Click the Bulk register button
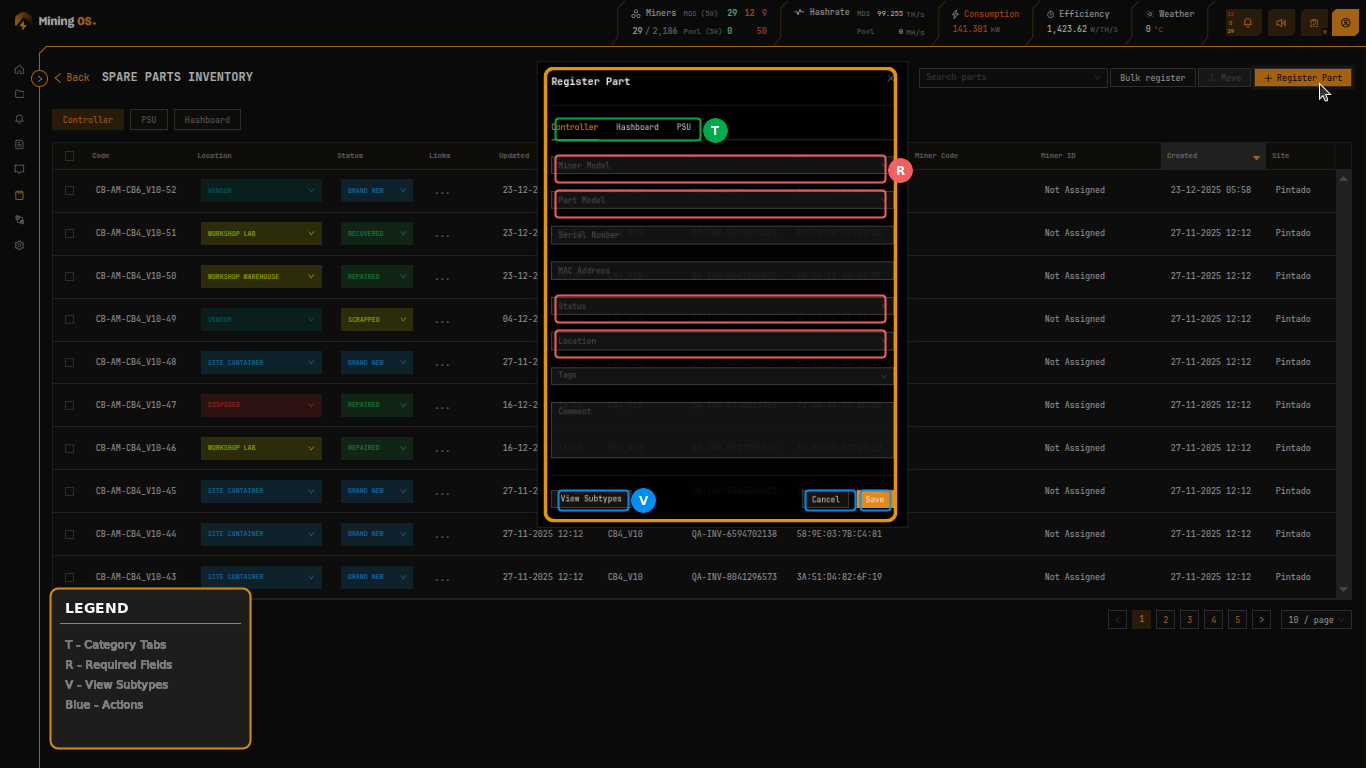 click(x=1152, y=77)
